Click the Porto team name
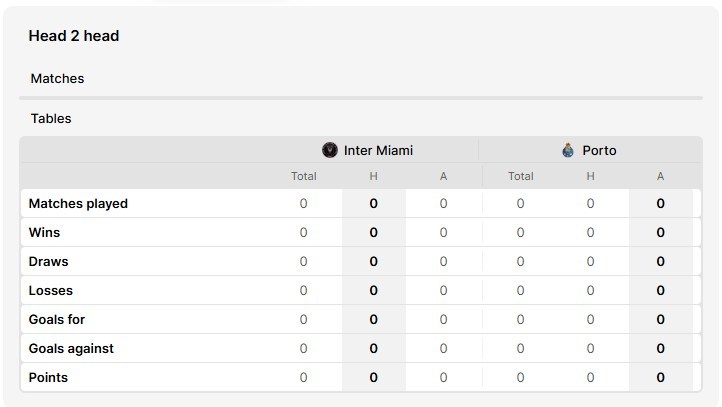Screen dimensions: 722x407 600,150
